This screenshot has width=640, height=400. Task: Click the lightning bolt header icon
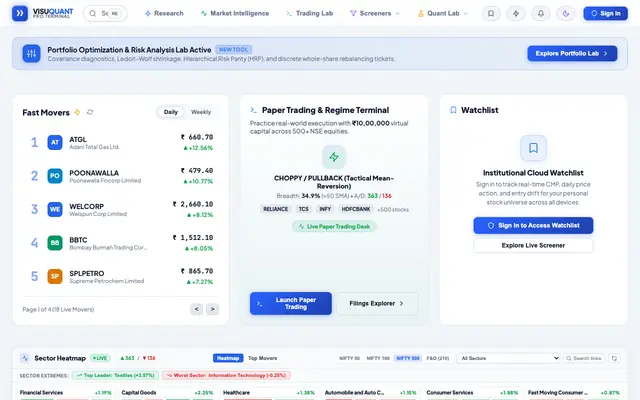tap(516, 13)
